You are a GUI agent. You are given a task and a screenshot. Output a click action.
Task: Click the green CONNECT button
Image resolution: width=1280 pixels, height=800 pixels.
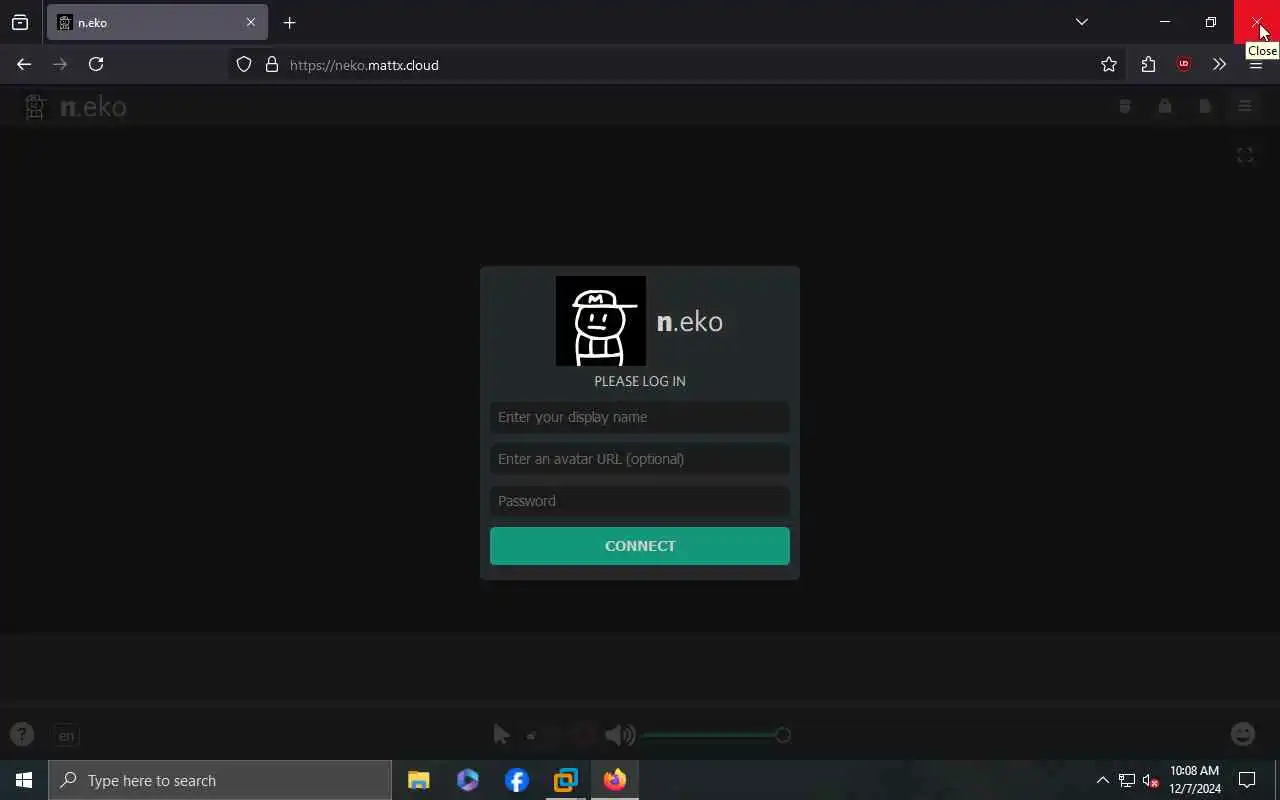click(x=640, y=546)
